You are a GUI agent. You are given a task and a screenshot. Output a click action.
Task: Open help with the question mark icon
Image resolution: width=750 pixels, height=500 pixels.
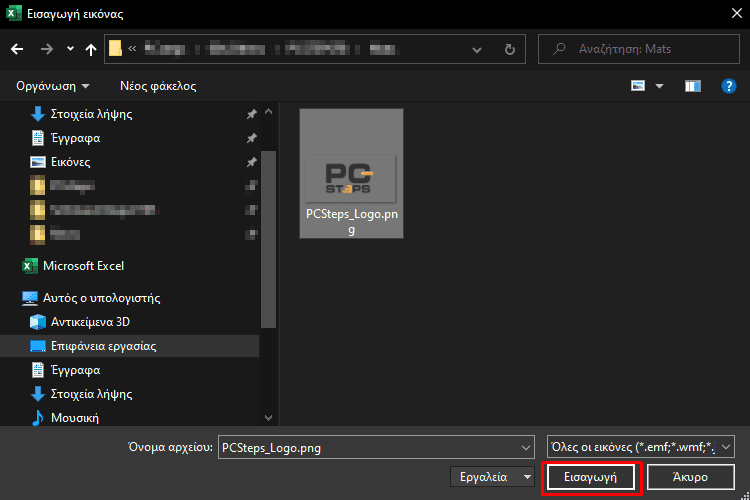tap(728, 86)
